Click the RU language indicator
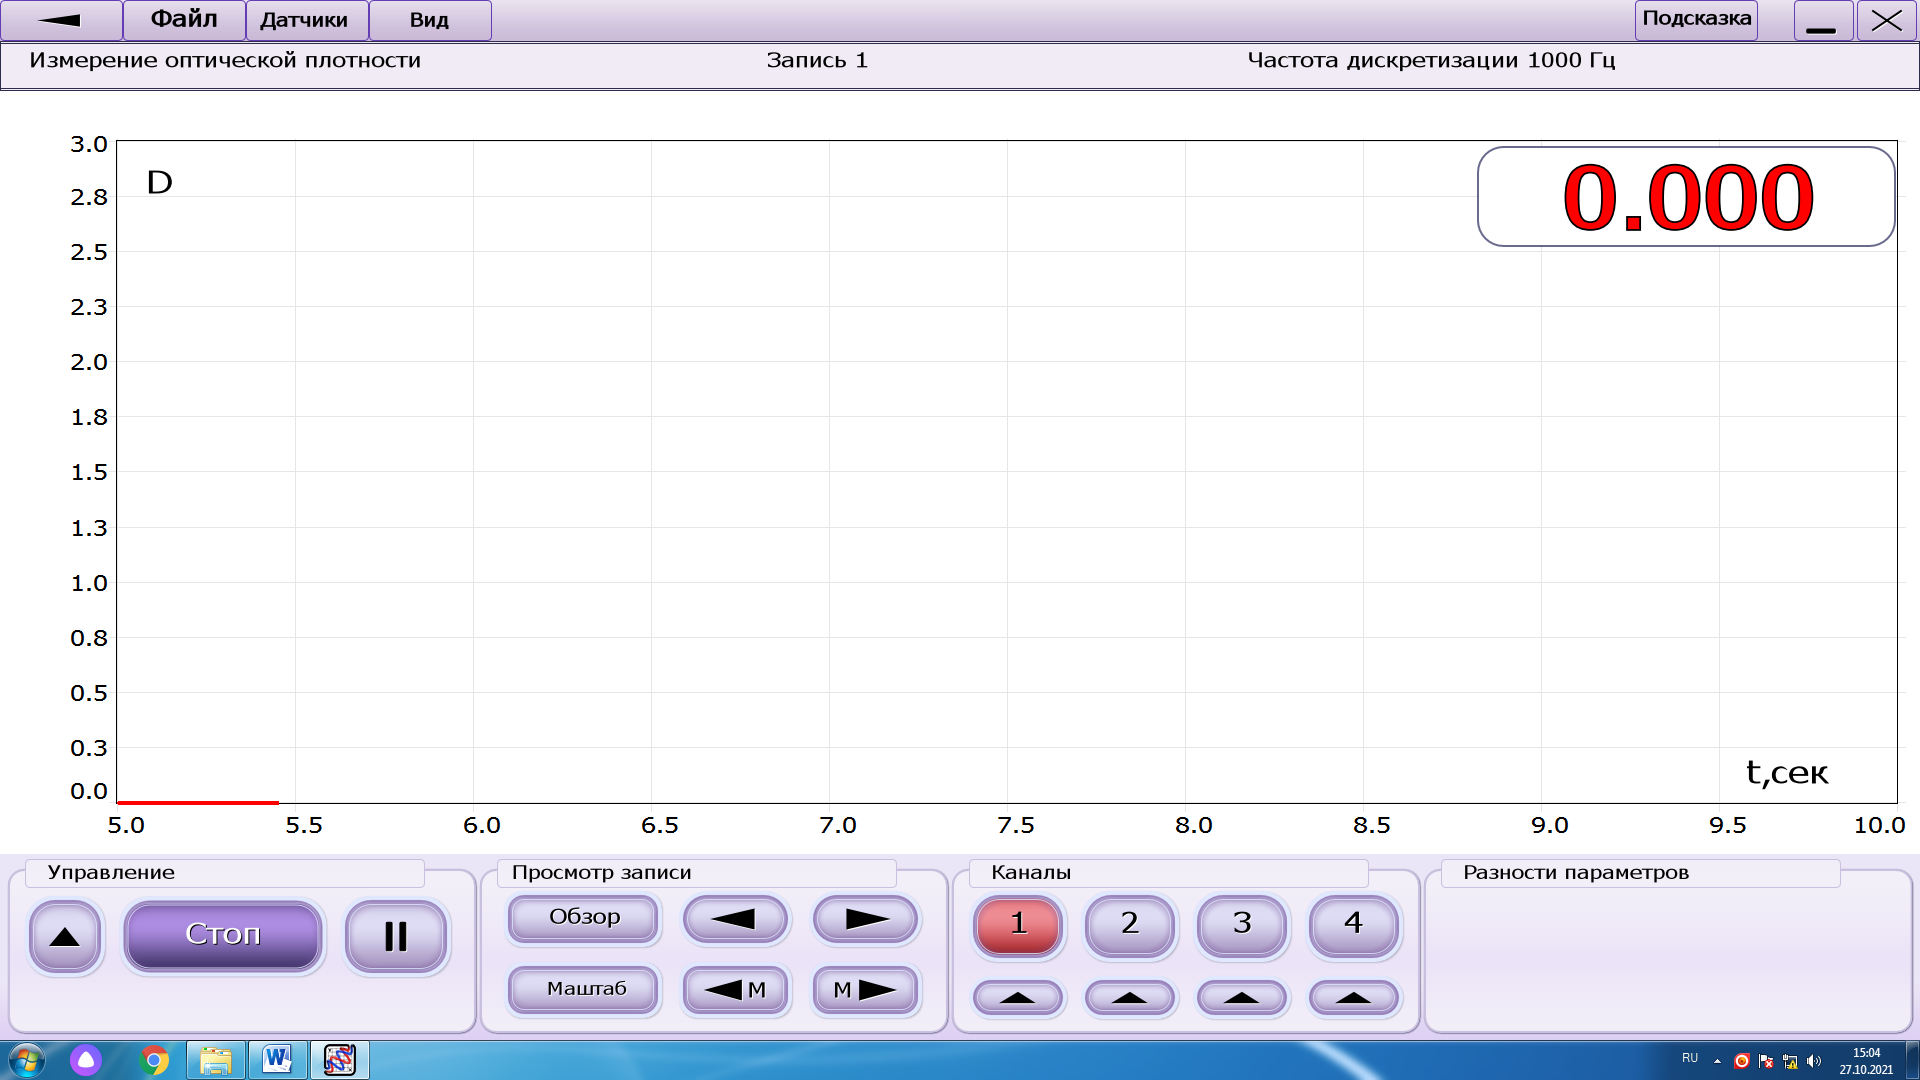The image size is (1920, 1080). [1690, 1058]
